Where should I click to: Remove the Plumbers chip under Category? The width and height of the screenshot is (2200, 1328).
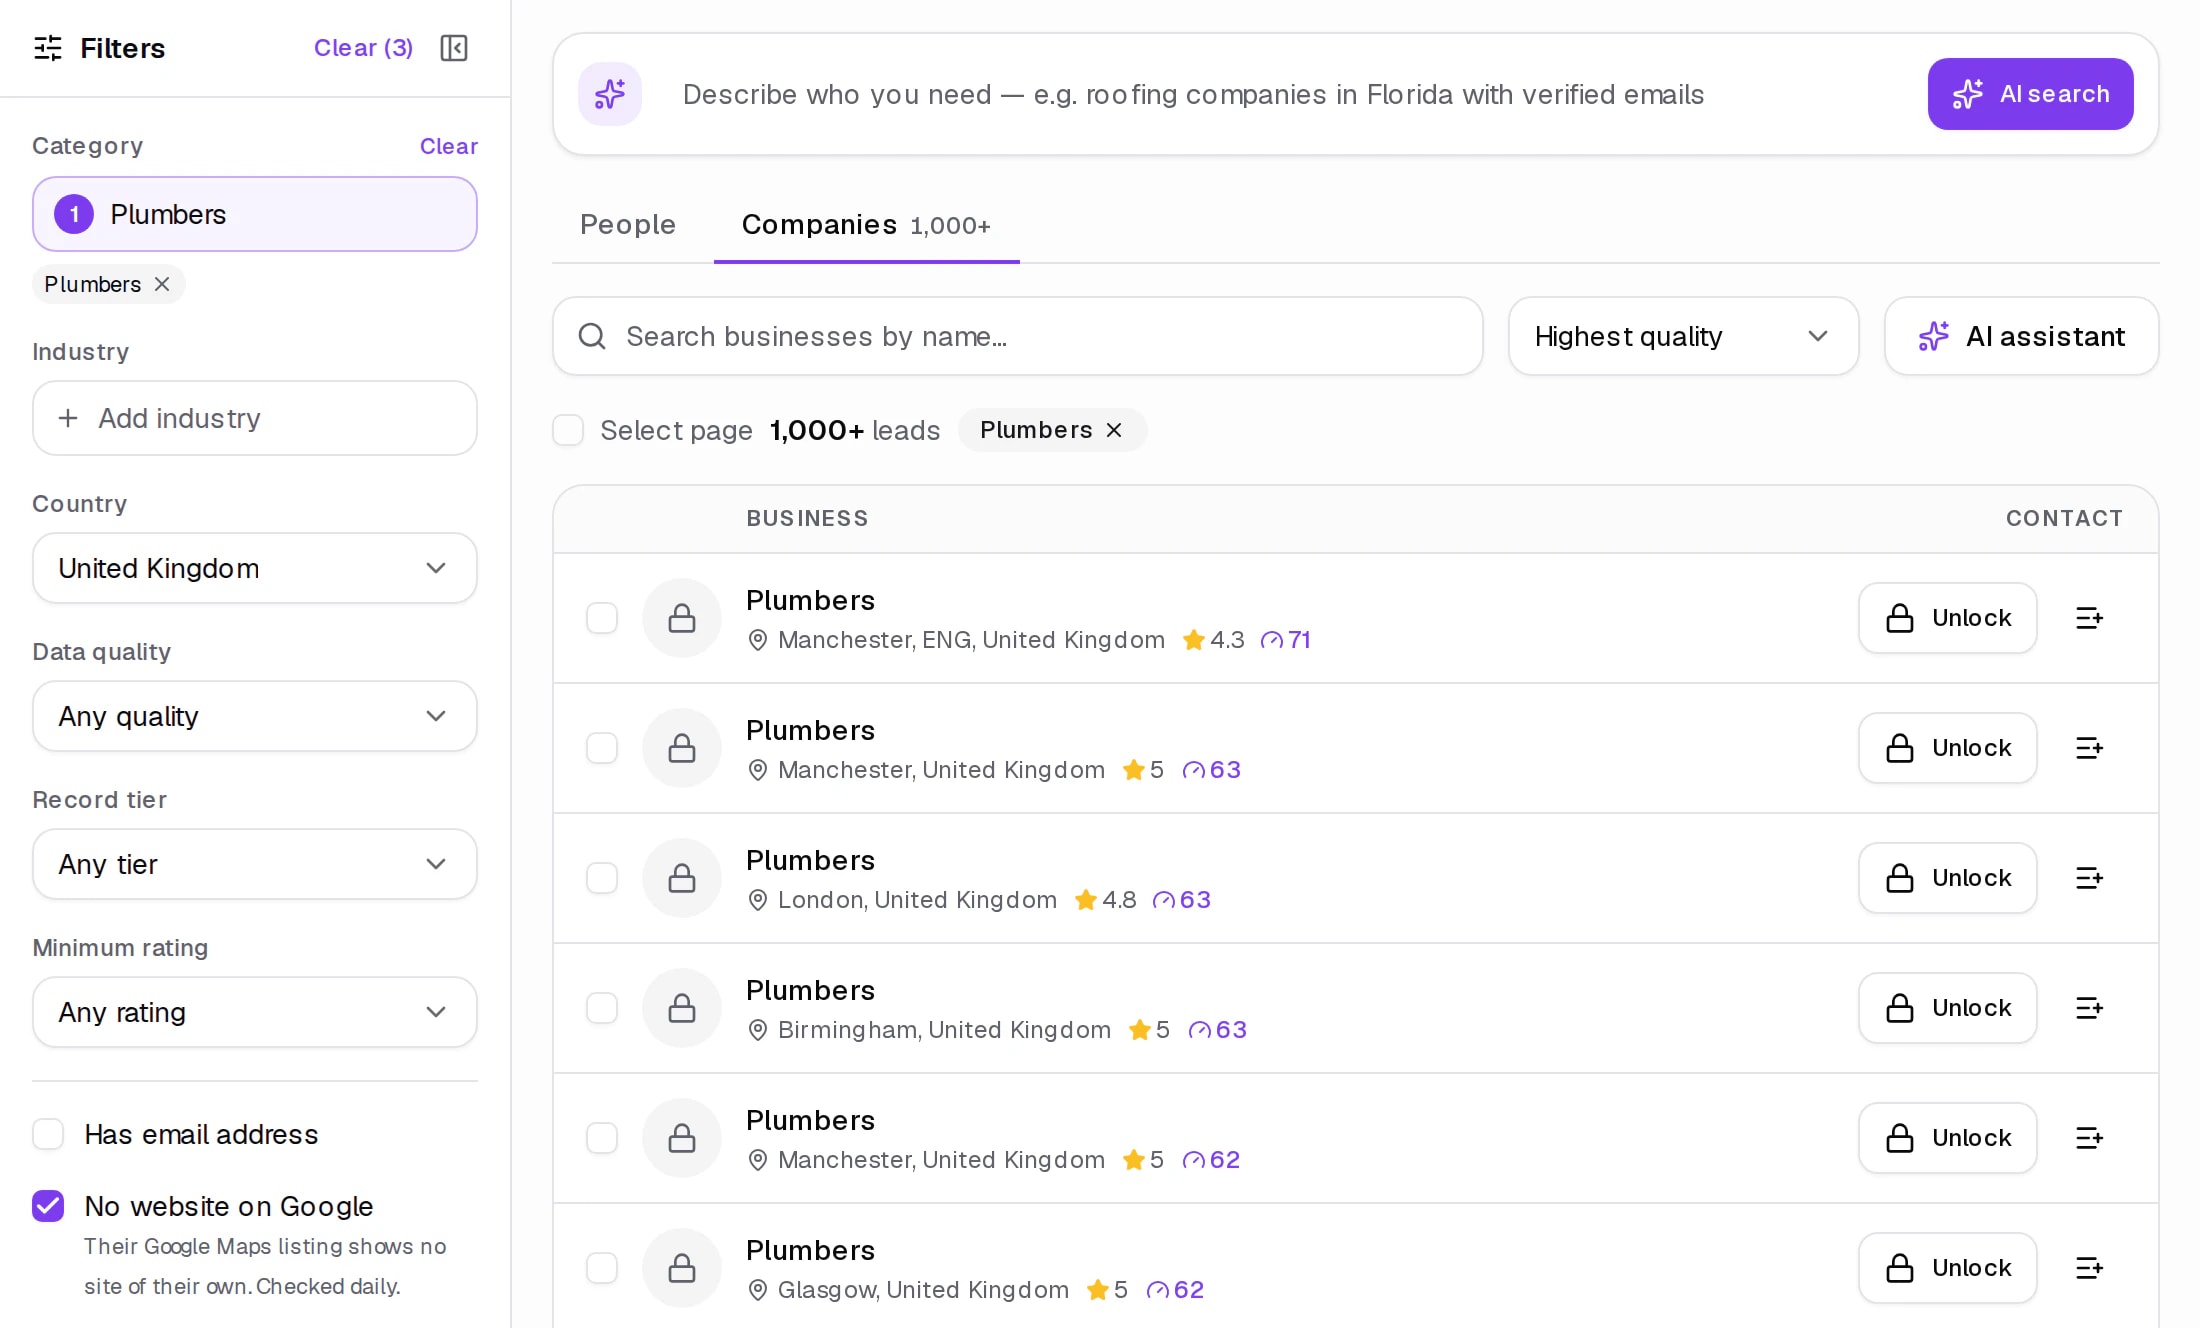162,284
